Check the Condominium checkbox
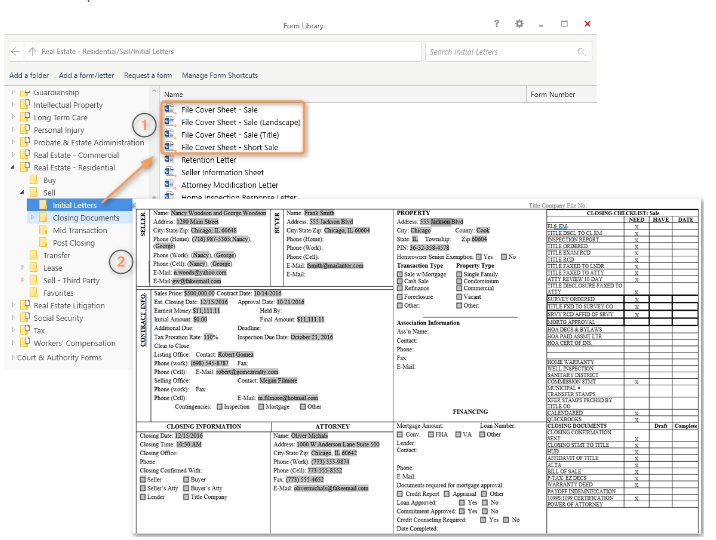716x540 pixels. [459, 281]
